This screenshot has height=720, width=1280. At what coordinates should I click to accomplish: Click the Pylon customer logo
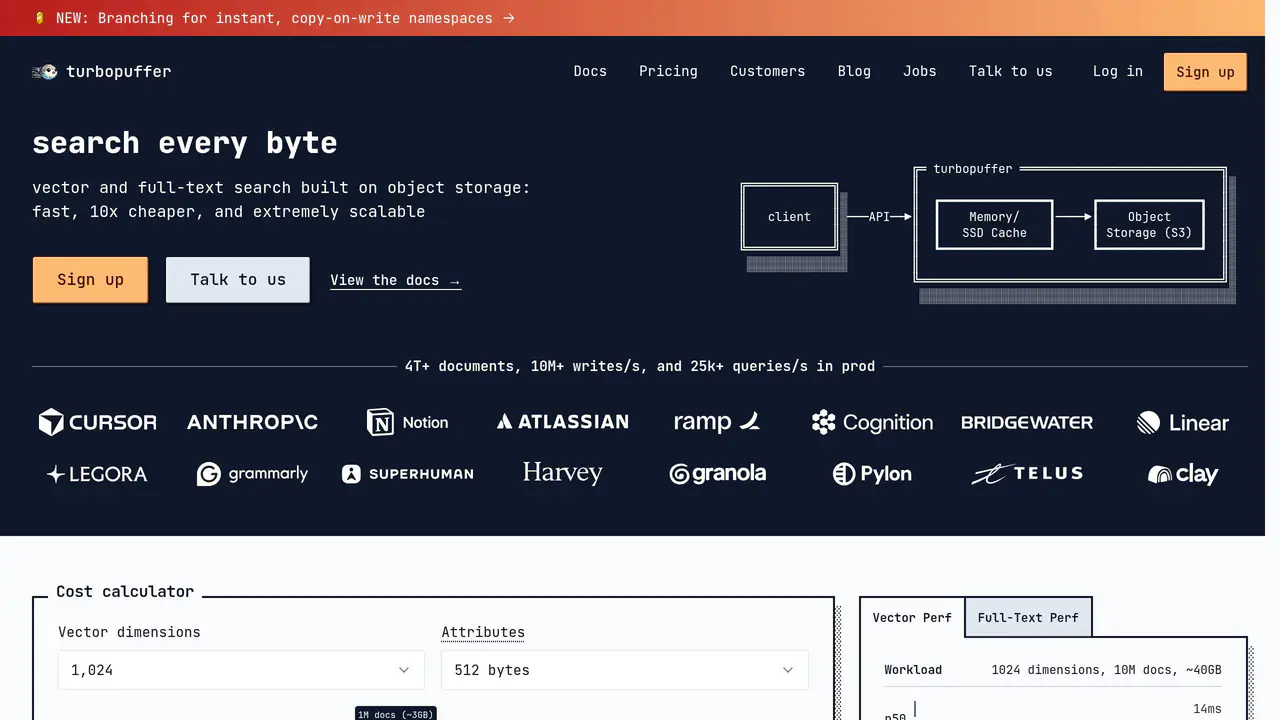point(872,474)
